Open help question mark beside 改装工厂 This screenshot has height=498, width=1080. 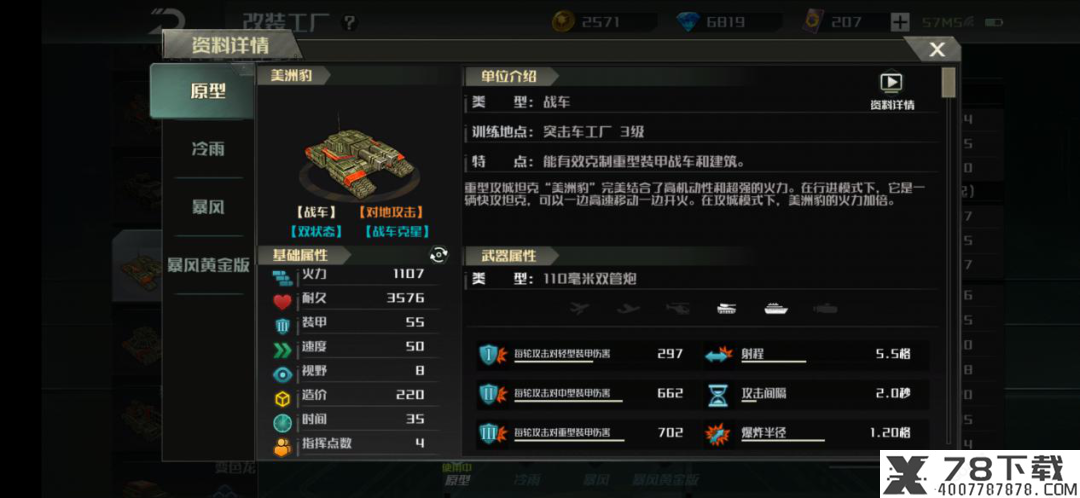(x=350, y=23)
